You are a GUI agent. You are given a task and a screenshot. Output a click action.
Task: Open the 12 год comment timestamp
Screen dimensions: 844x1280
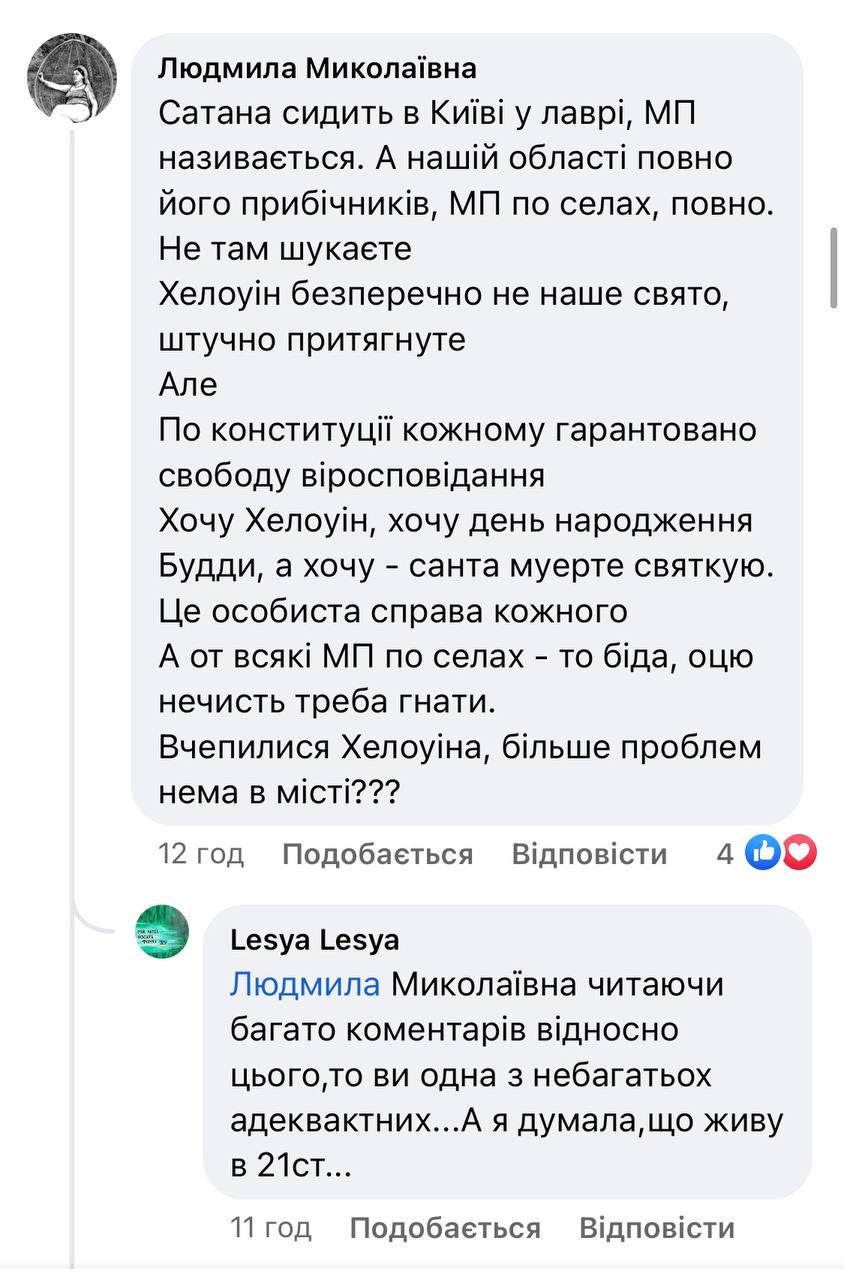pos(201,854)
